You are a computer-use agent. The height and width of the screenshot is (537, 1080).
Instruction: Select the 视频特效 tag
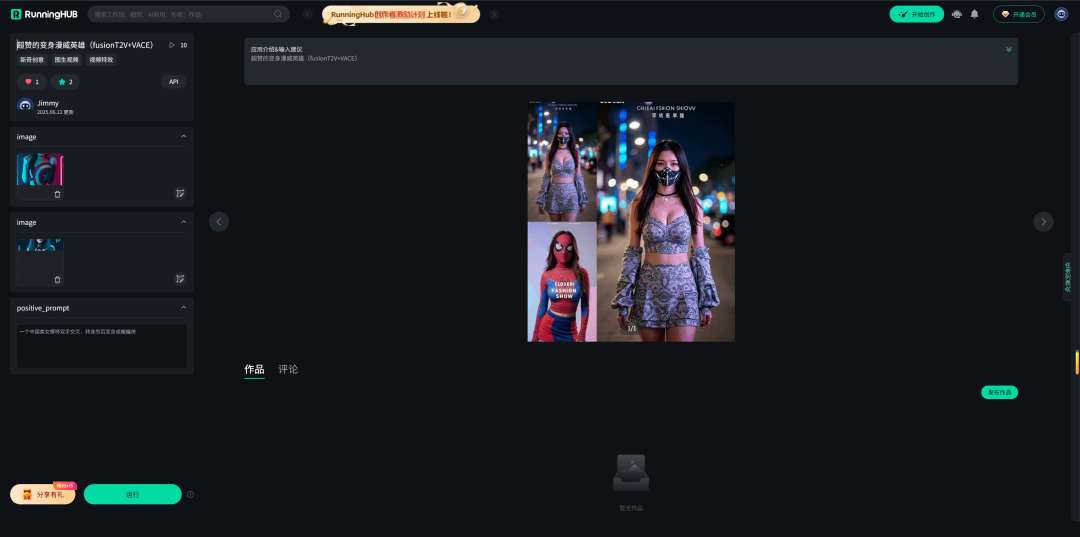click(x=101, y=60)
